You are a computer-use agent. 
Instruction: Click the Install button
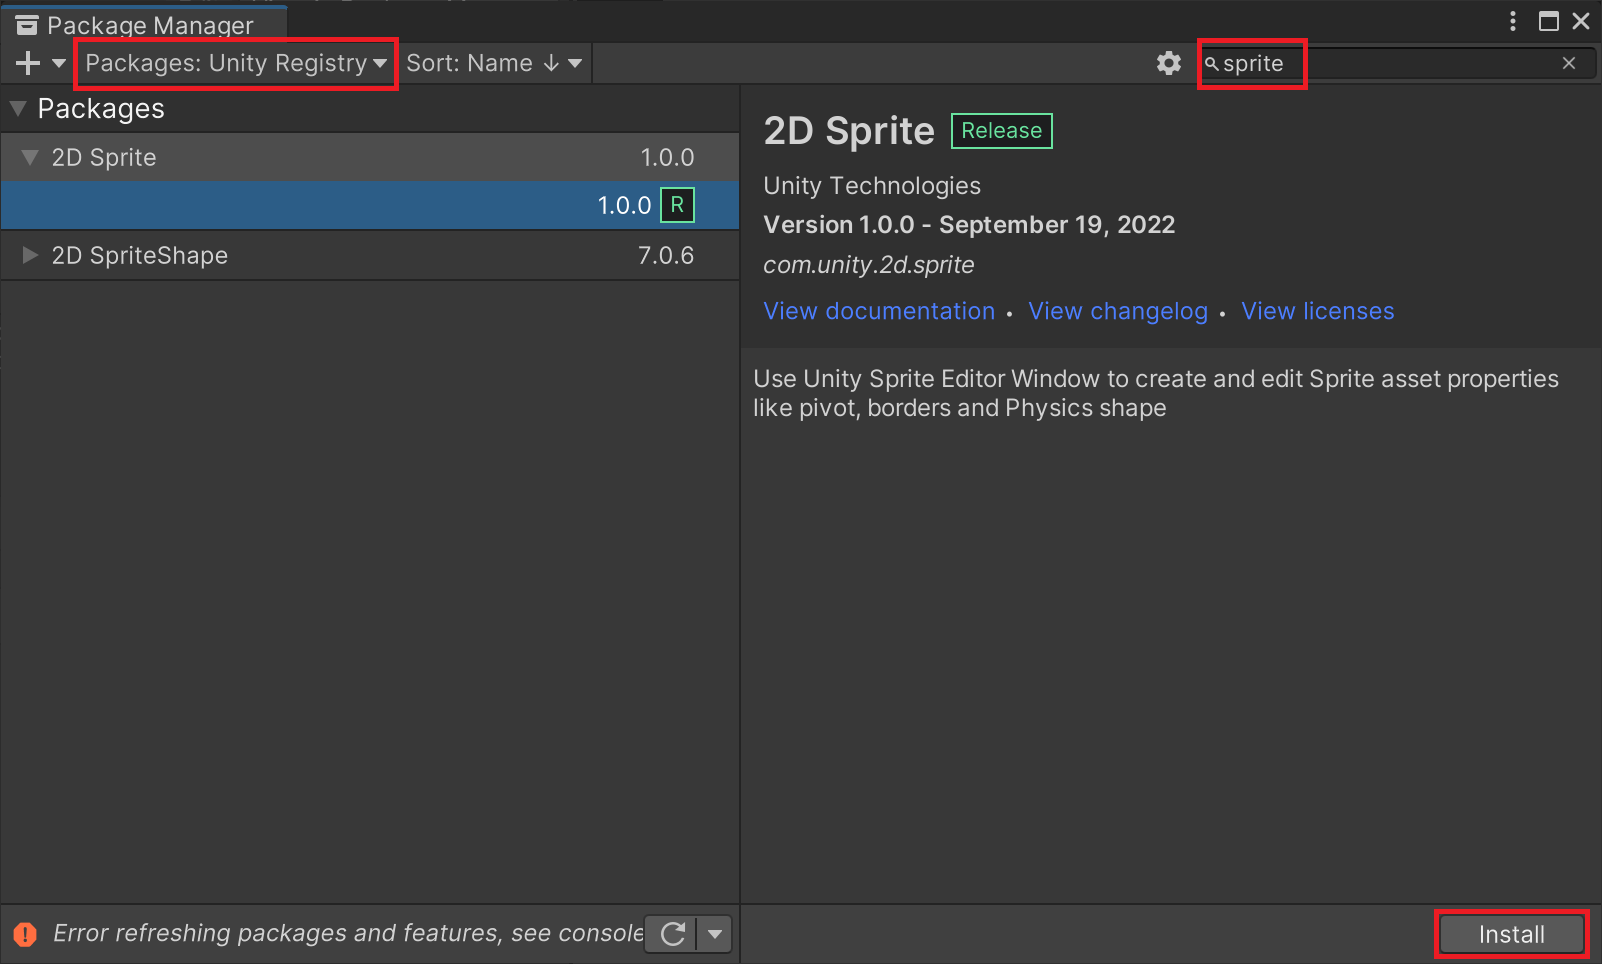point(1511,934)
